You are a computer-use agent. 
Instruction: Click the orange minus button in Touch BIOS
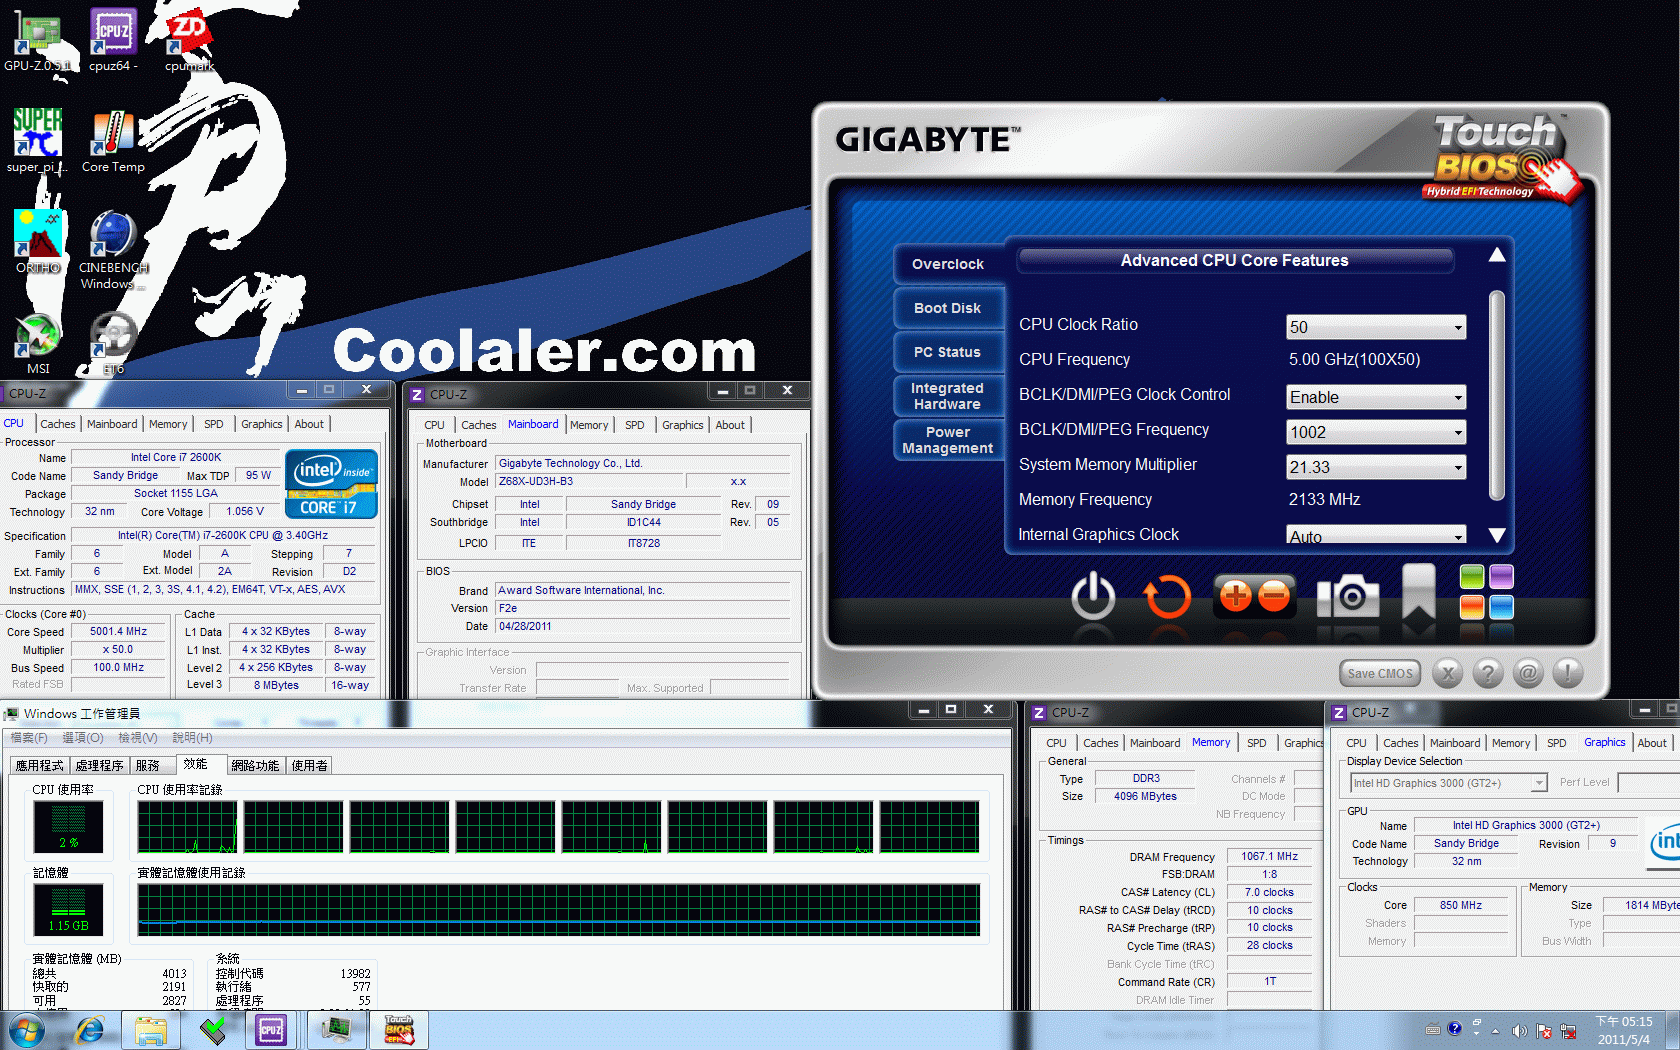click(1274, 596)
